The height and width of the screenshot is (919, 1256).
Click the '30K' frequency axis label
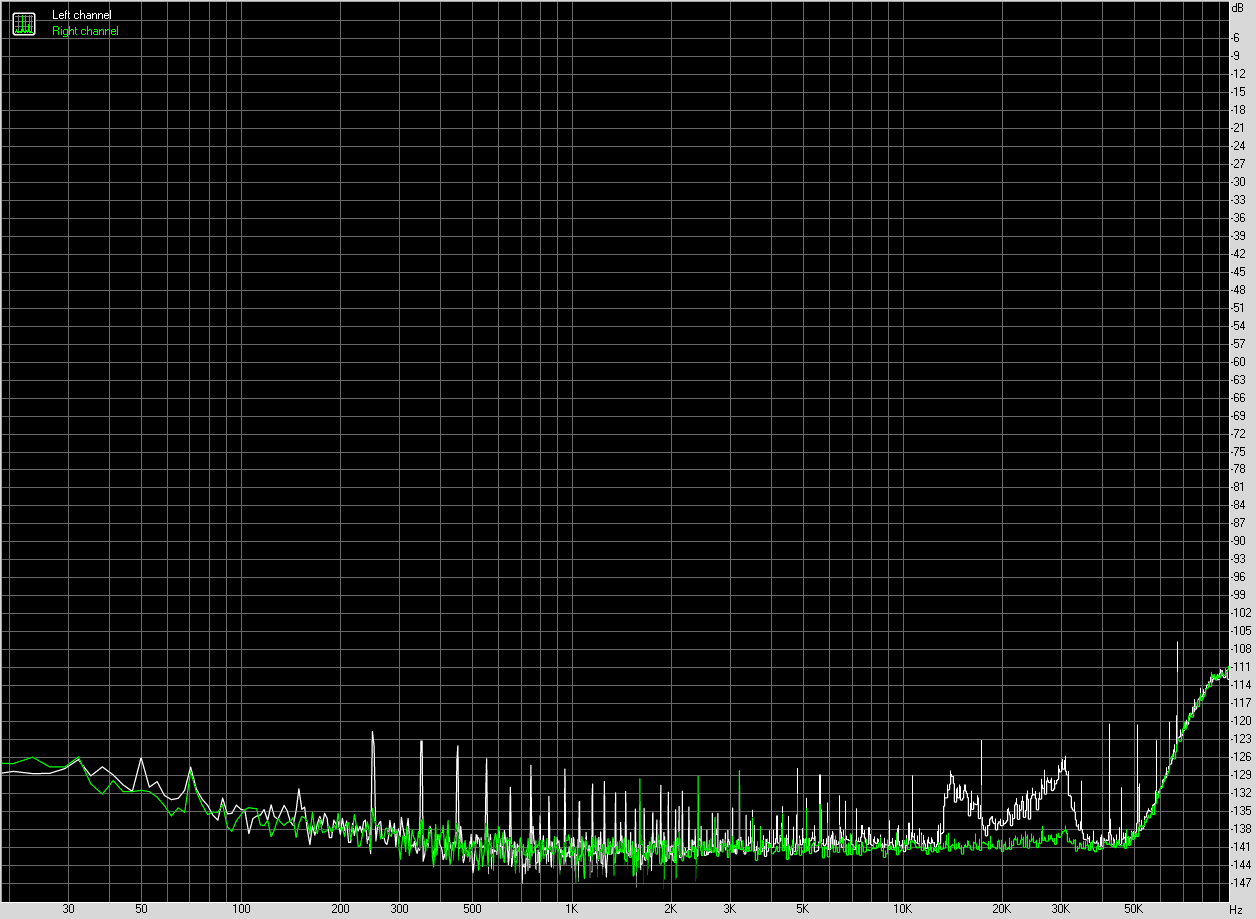tap(1060, 910)
